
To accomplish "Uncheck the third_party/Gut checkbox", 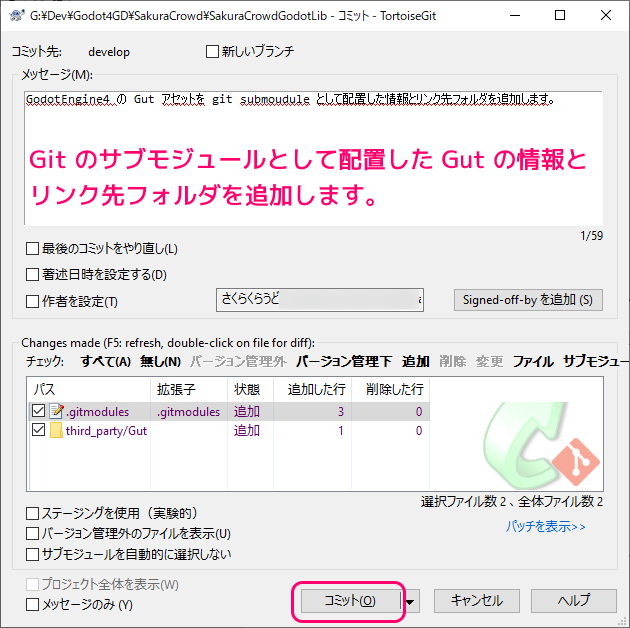I will tap(39, 430).
